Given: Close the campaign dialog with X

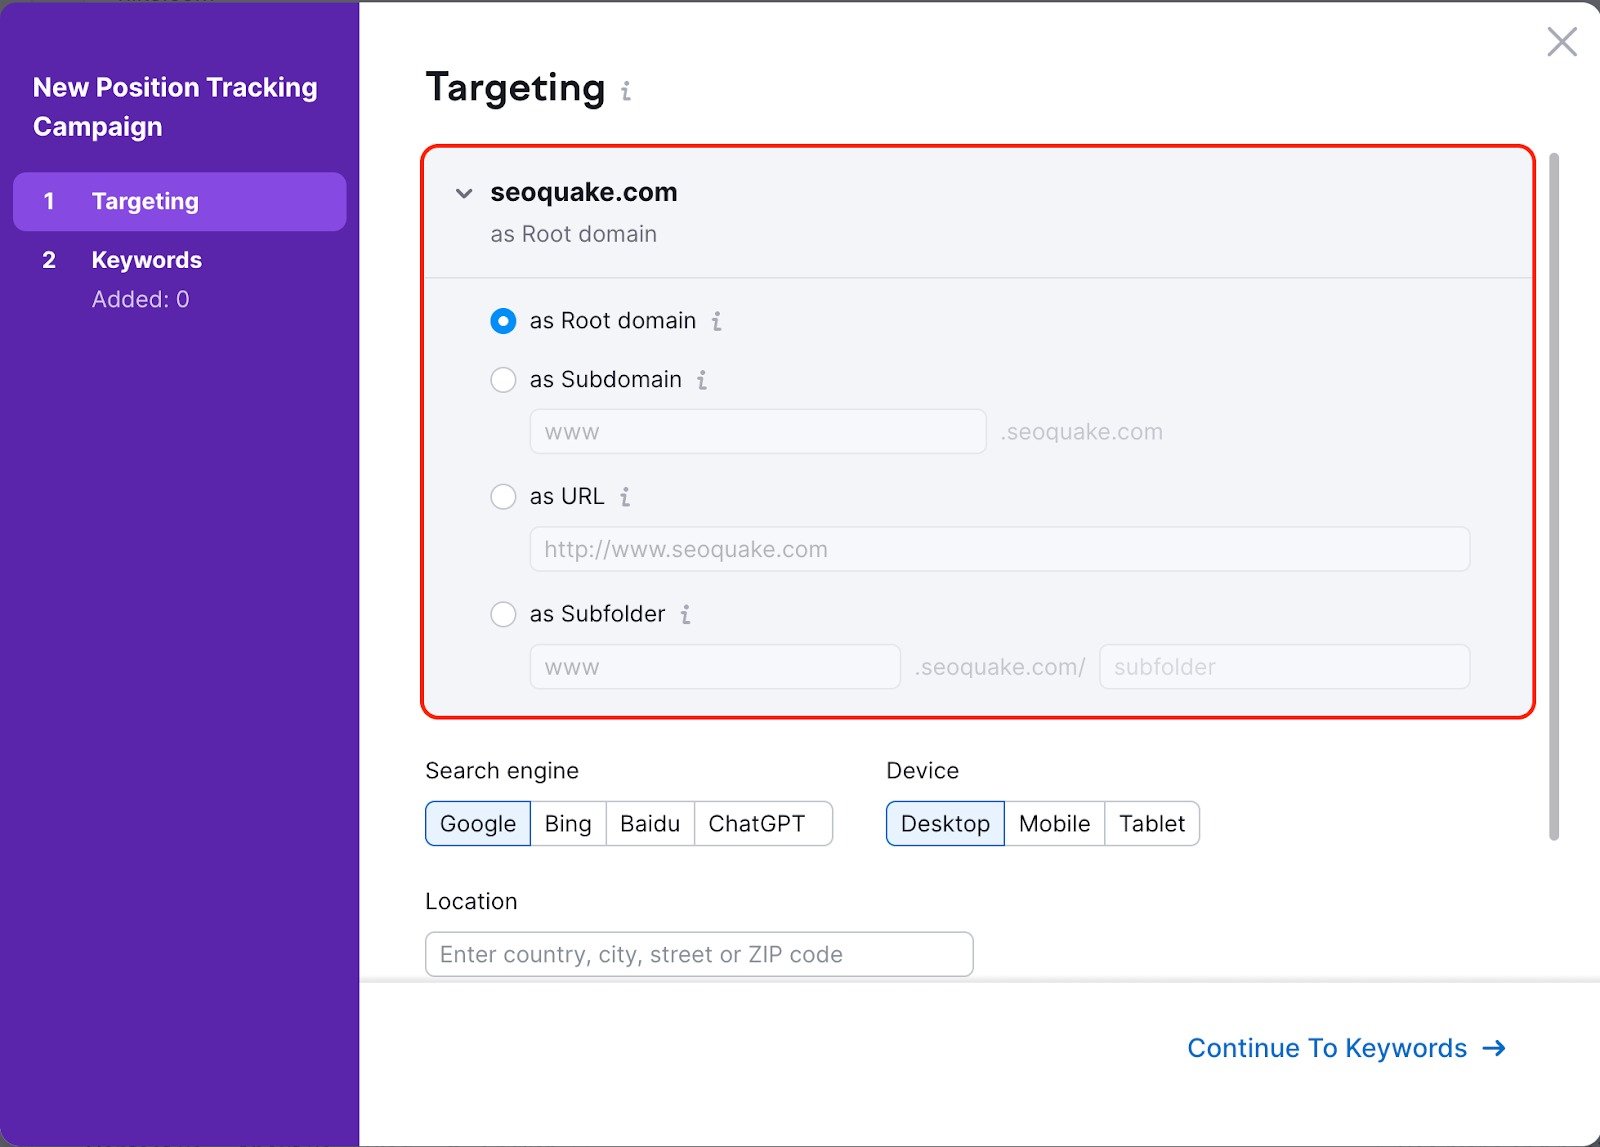Looking at the screenshot, I should click(1561, 42).
